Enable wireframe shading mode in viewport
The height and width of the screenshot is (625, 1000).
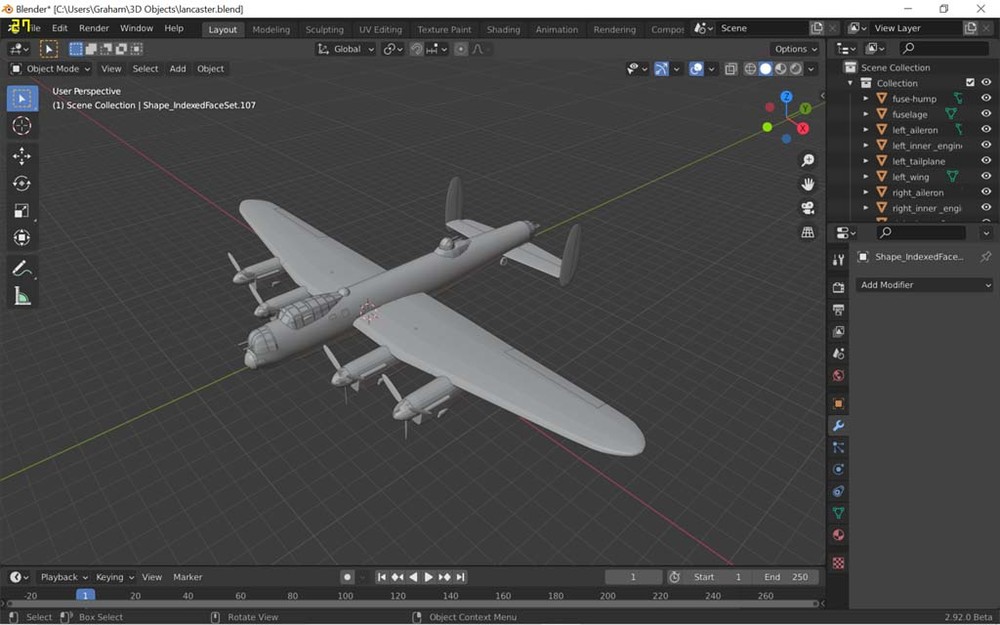coord(749,69)
